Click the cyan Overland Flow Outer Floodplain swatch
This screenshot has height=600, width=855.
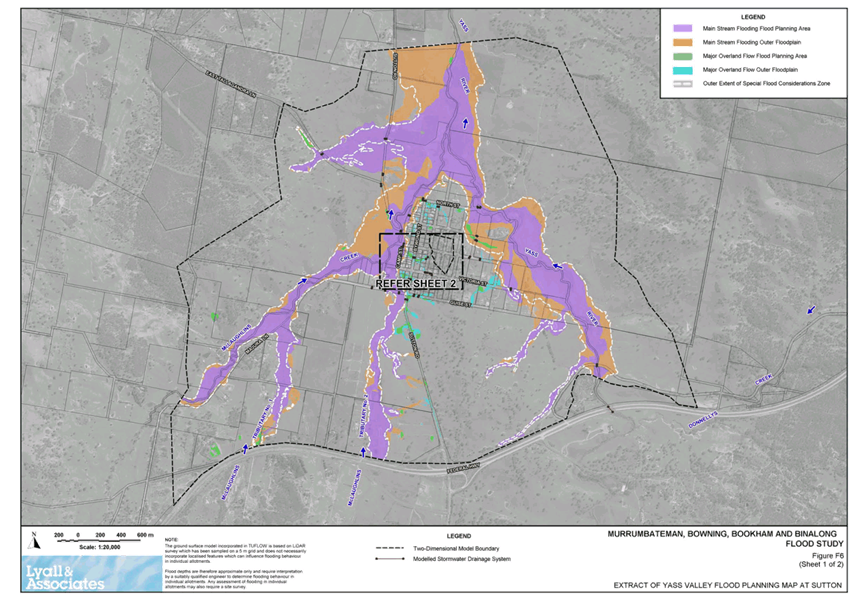[684, 70]
